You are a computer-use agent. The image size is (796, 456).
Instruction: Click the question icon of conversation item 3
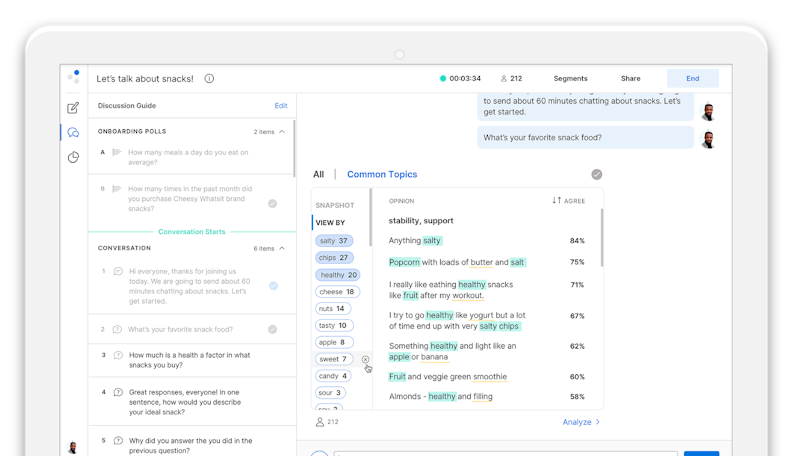click(118, 355)
